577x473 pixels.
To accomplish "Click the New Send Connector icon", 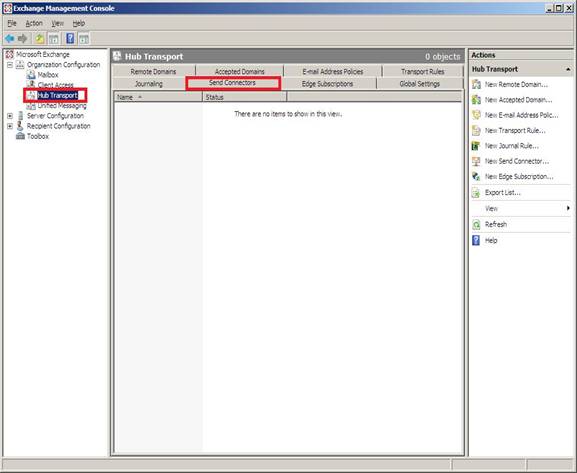I will [476, 161].
